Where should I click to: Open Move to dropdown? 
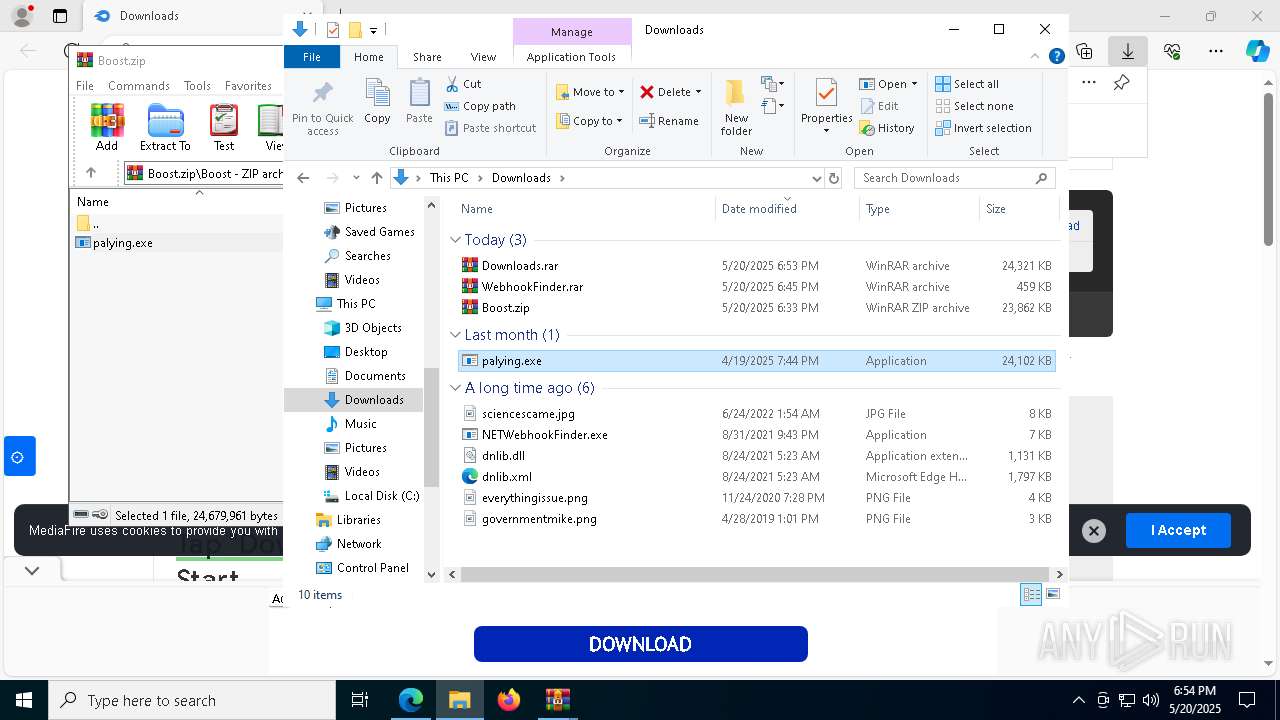tap(590, 92)
